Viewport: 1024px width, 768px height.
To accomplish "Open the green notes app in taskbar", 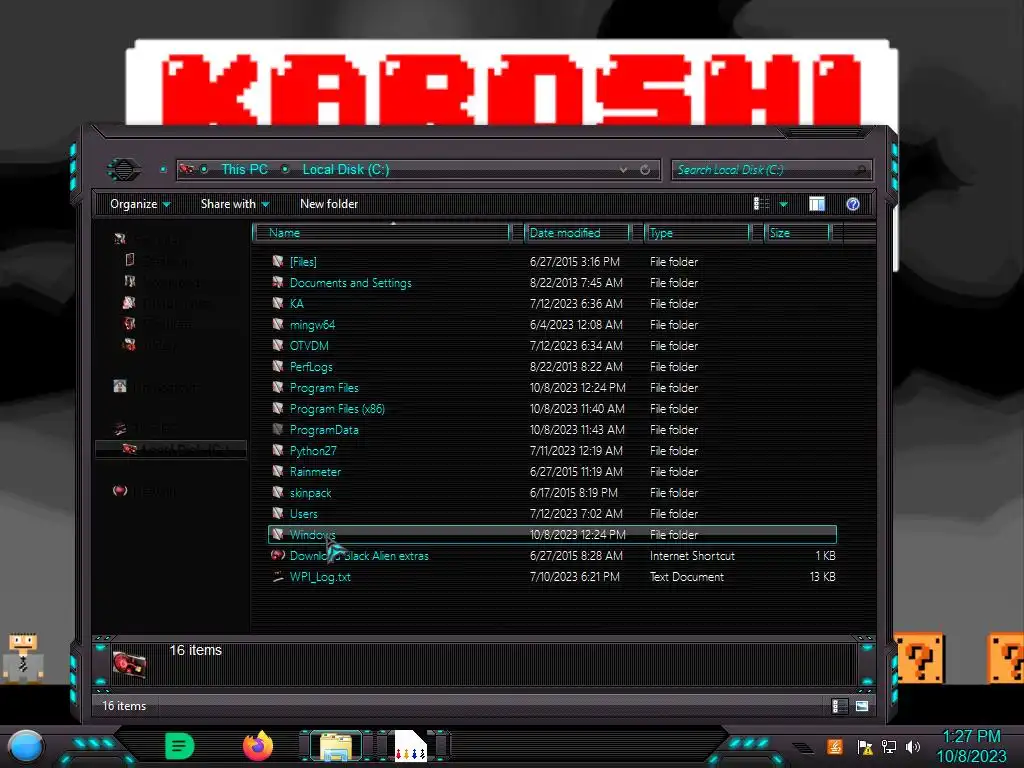I will pyautogui.click(x=180, y=746).
